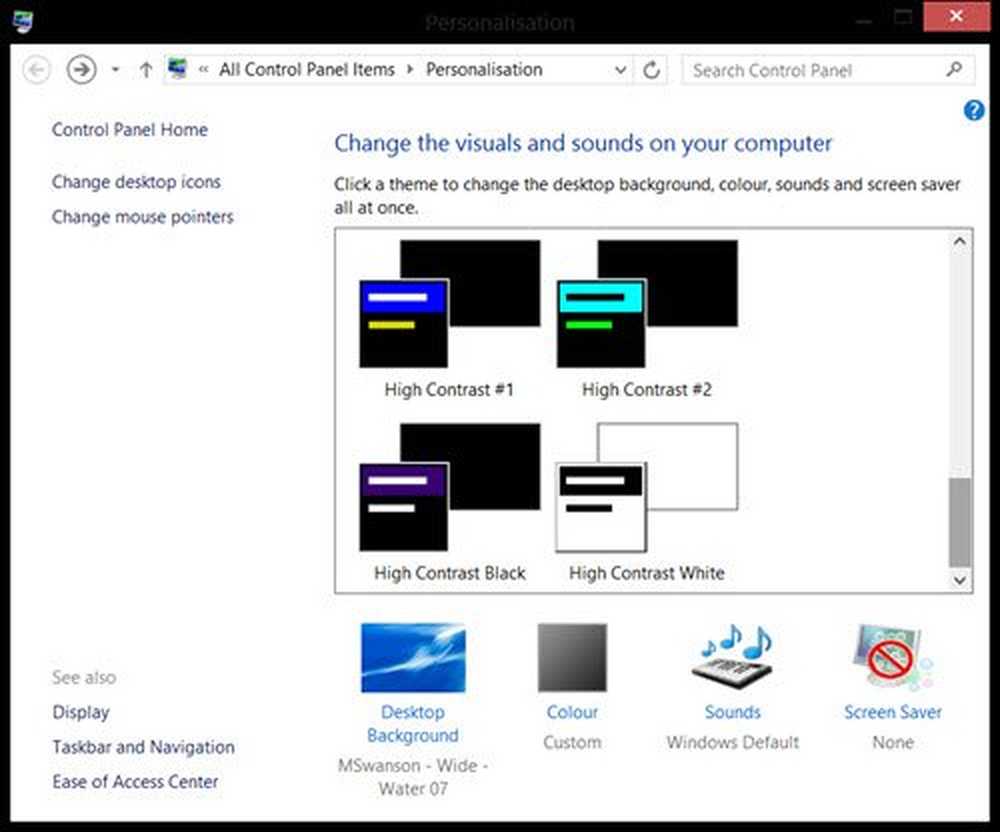Expand the address bar history dropdown
This screenshot has height=832, width=1000.
pos(621,70)
